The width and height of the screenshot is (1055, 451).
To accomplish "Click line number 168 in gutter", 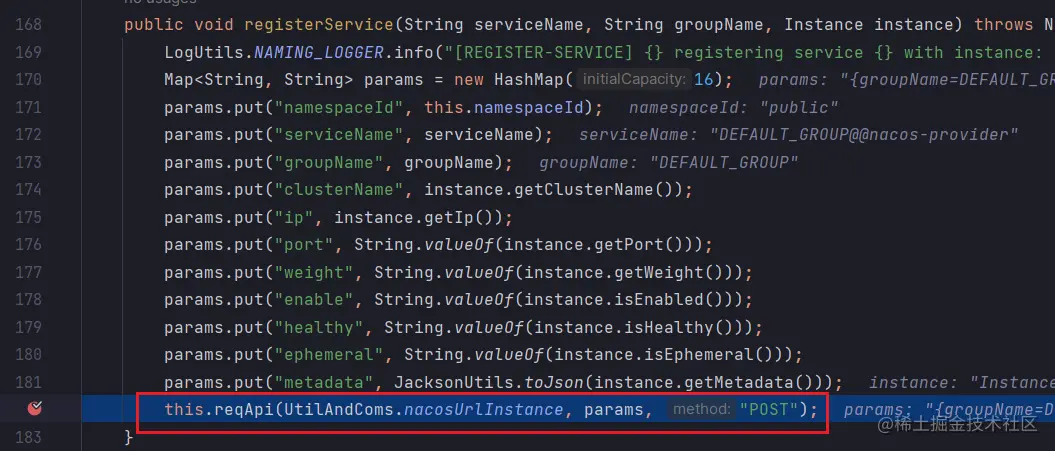I will pos(28,25).
